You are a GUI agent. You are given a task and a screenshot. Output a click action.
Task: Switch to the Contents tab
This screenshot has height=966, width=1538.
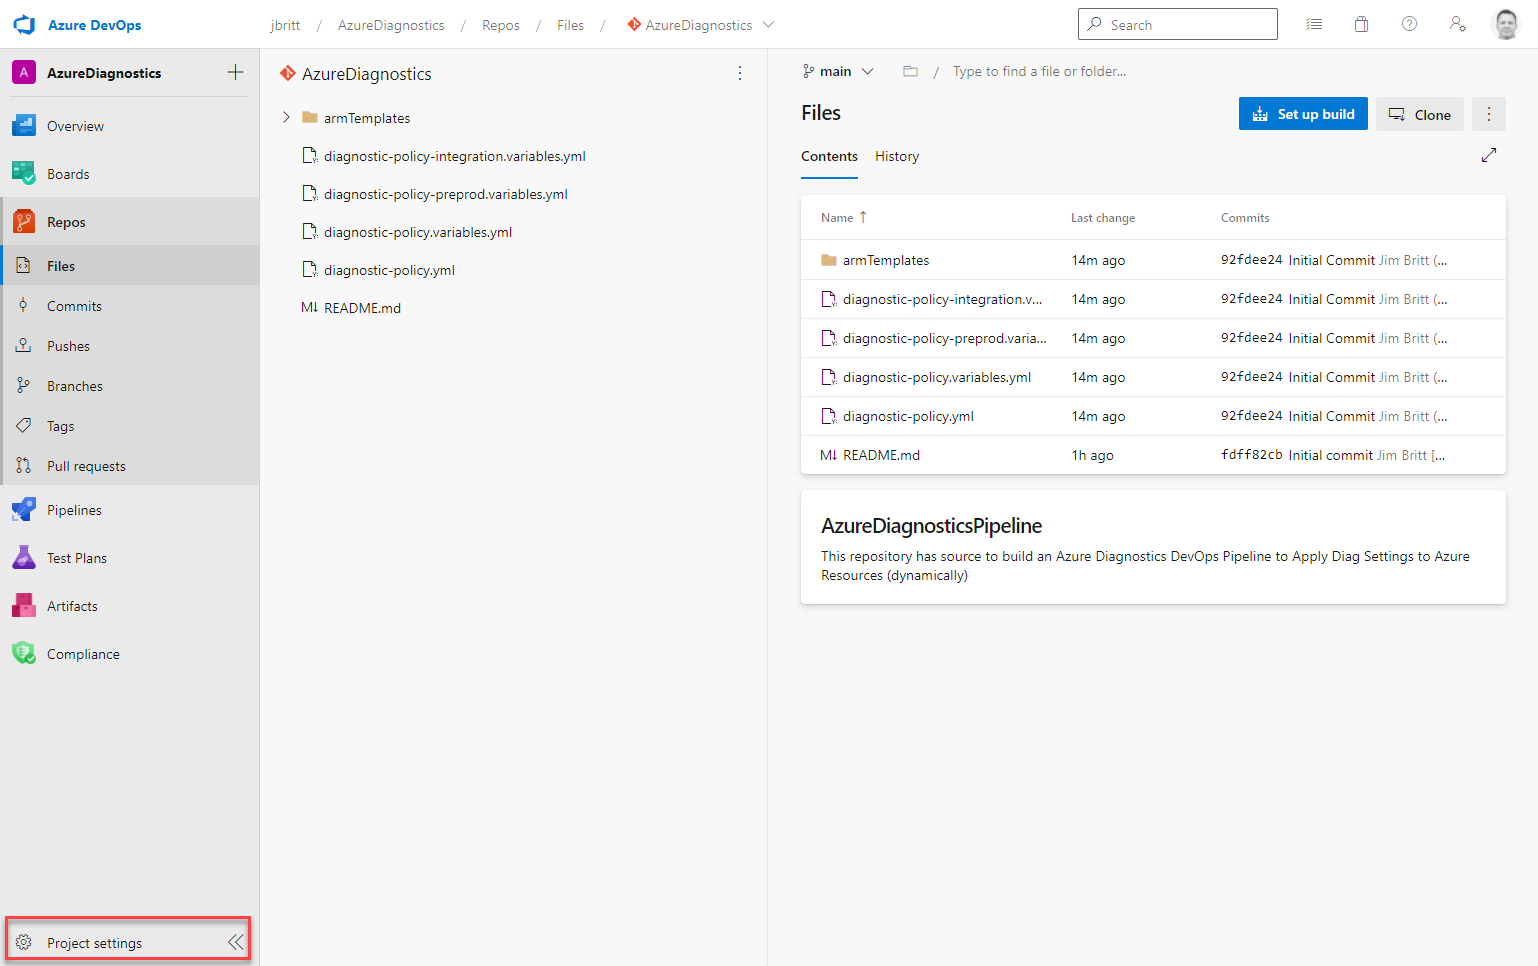(829, 156)
